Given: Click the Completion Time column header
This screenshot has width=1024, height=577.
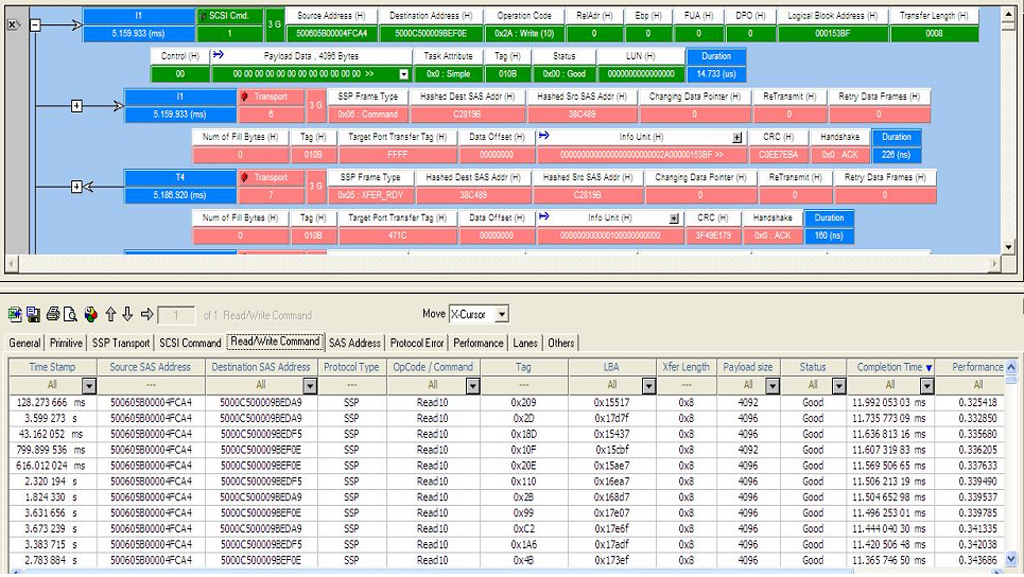Looking at the screenshot, I should tap(889, 367).
